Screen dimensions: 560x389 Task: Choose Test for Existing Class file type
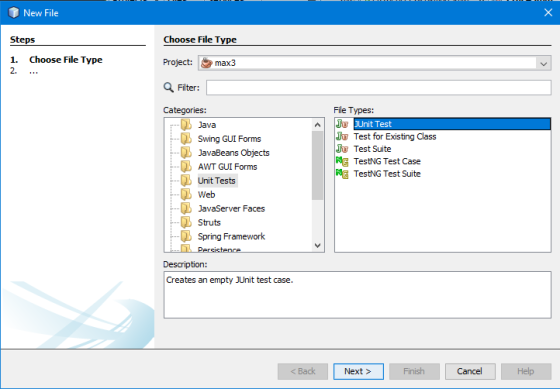tap(395, 136)
